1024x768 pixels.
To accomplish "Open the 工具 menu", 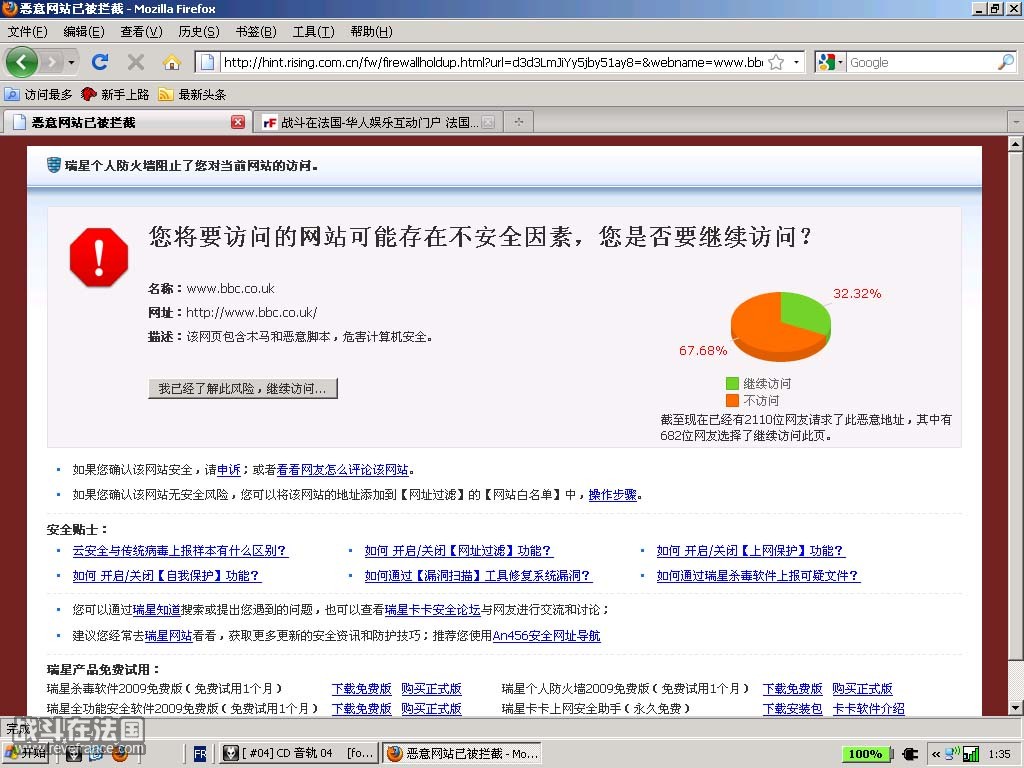I will coord(313,31).
